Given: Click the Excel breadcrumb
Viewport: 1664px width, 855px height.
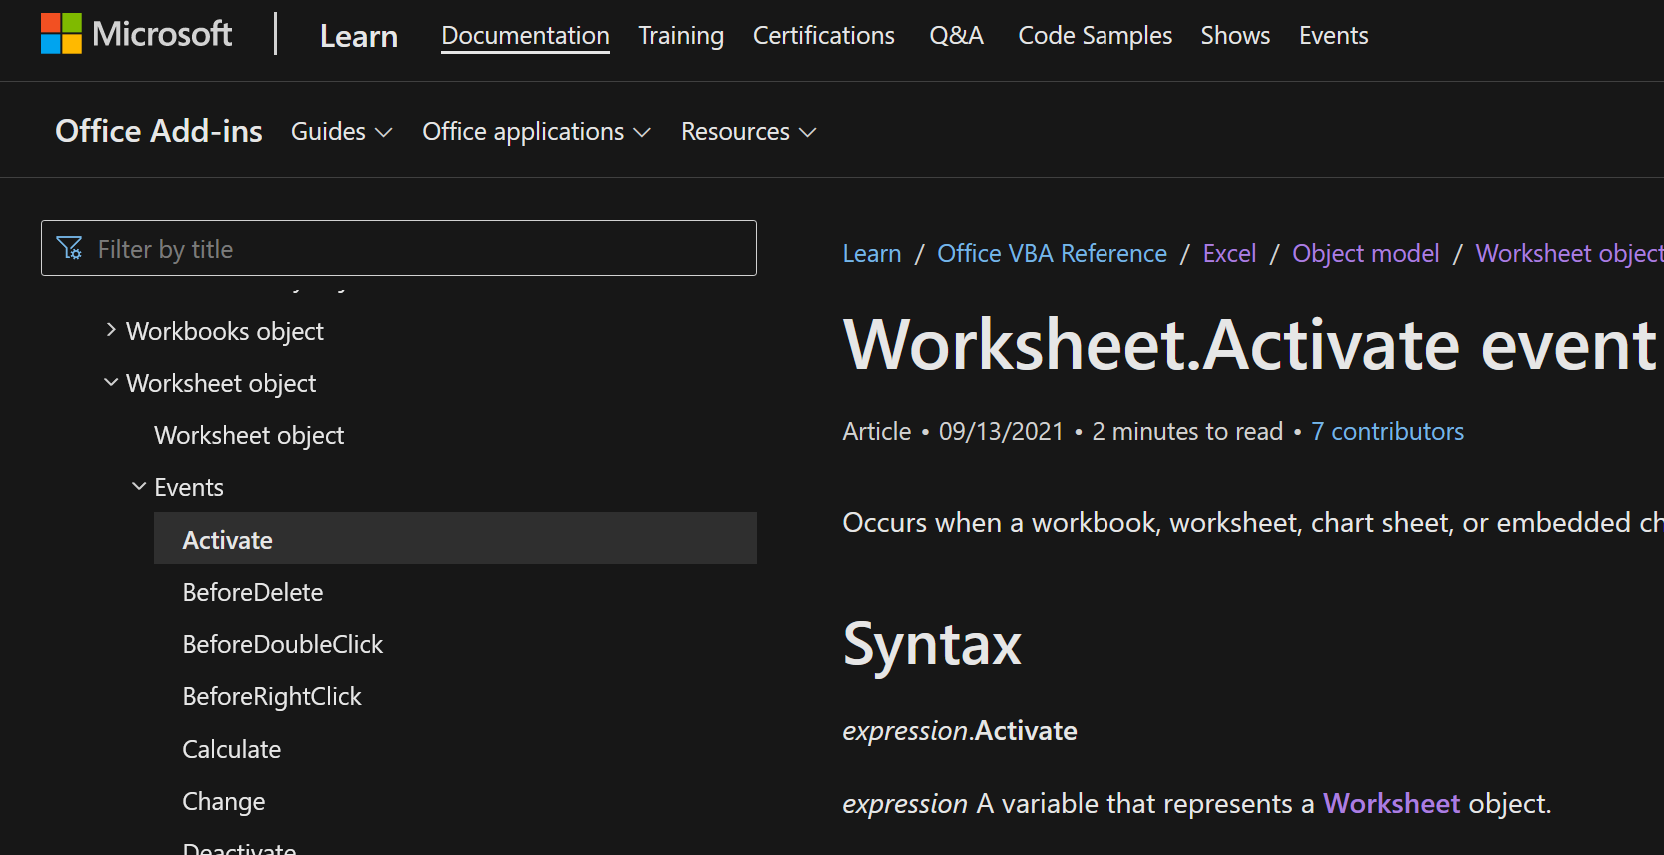Looking at the screenshot, I should [1229, 253].
